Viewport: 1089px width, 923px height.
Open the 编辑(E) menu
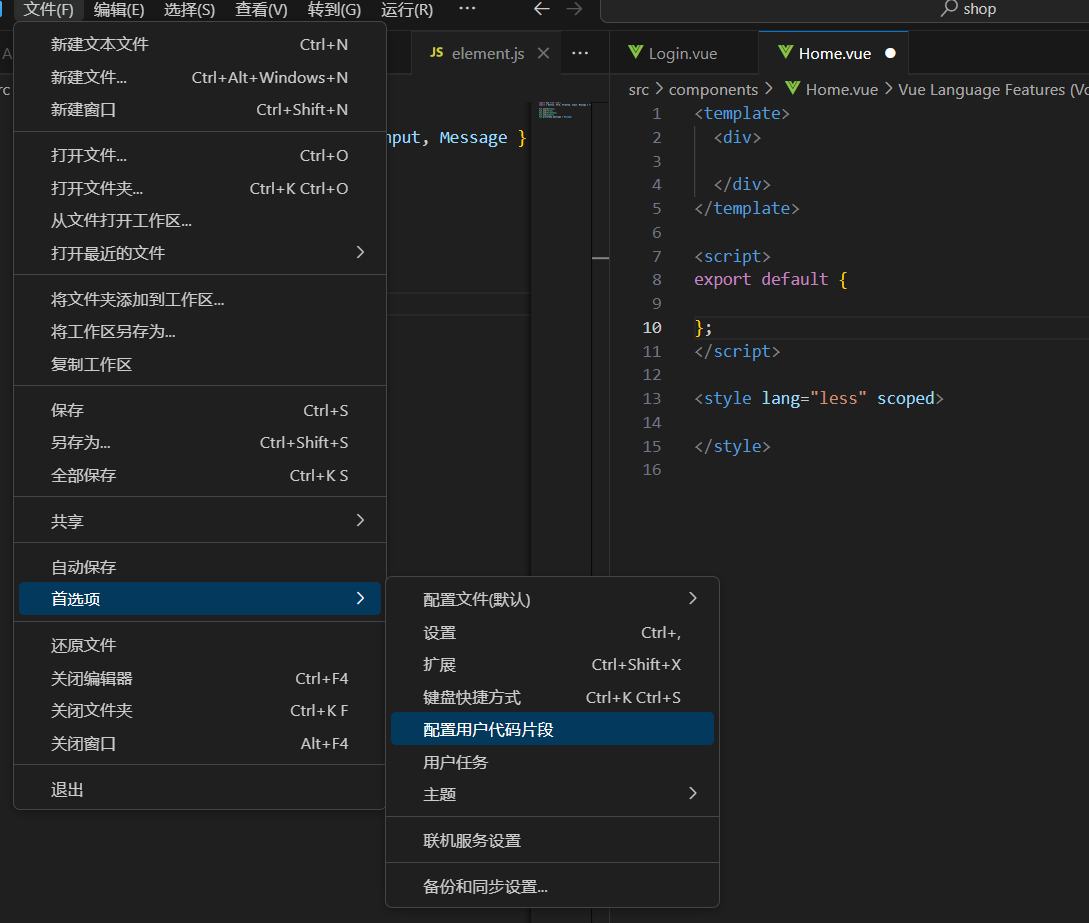[119, 10]
